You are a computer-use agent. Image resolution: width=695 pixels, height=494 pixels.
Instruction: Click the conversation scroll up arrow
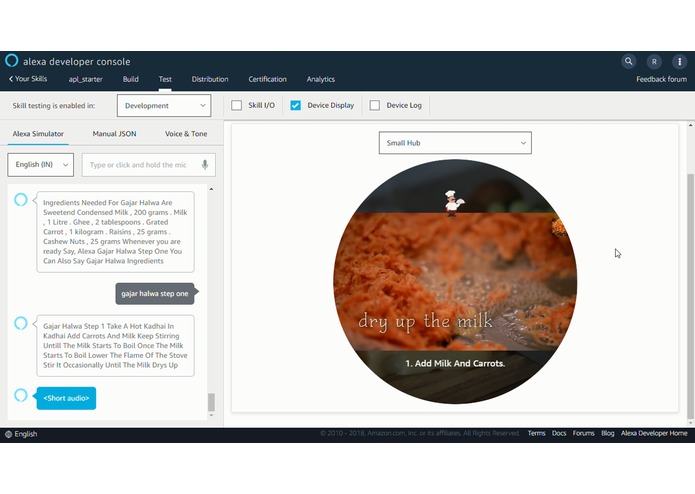point(211,189)
